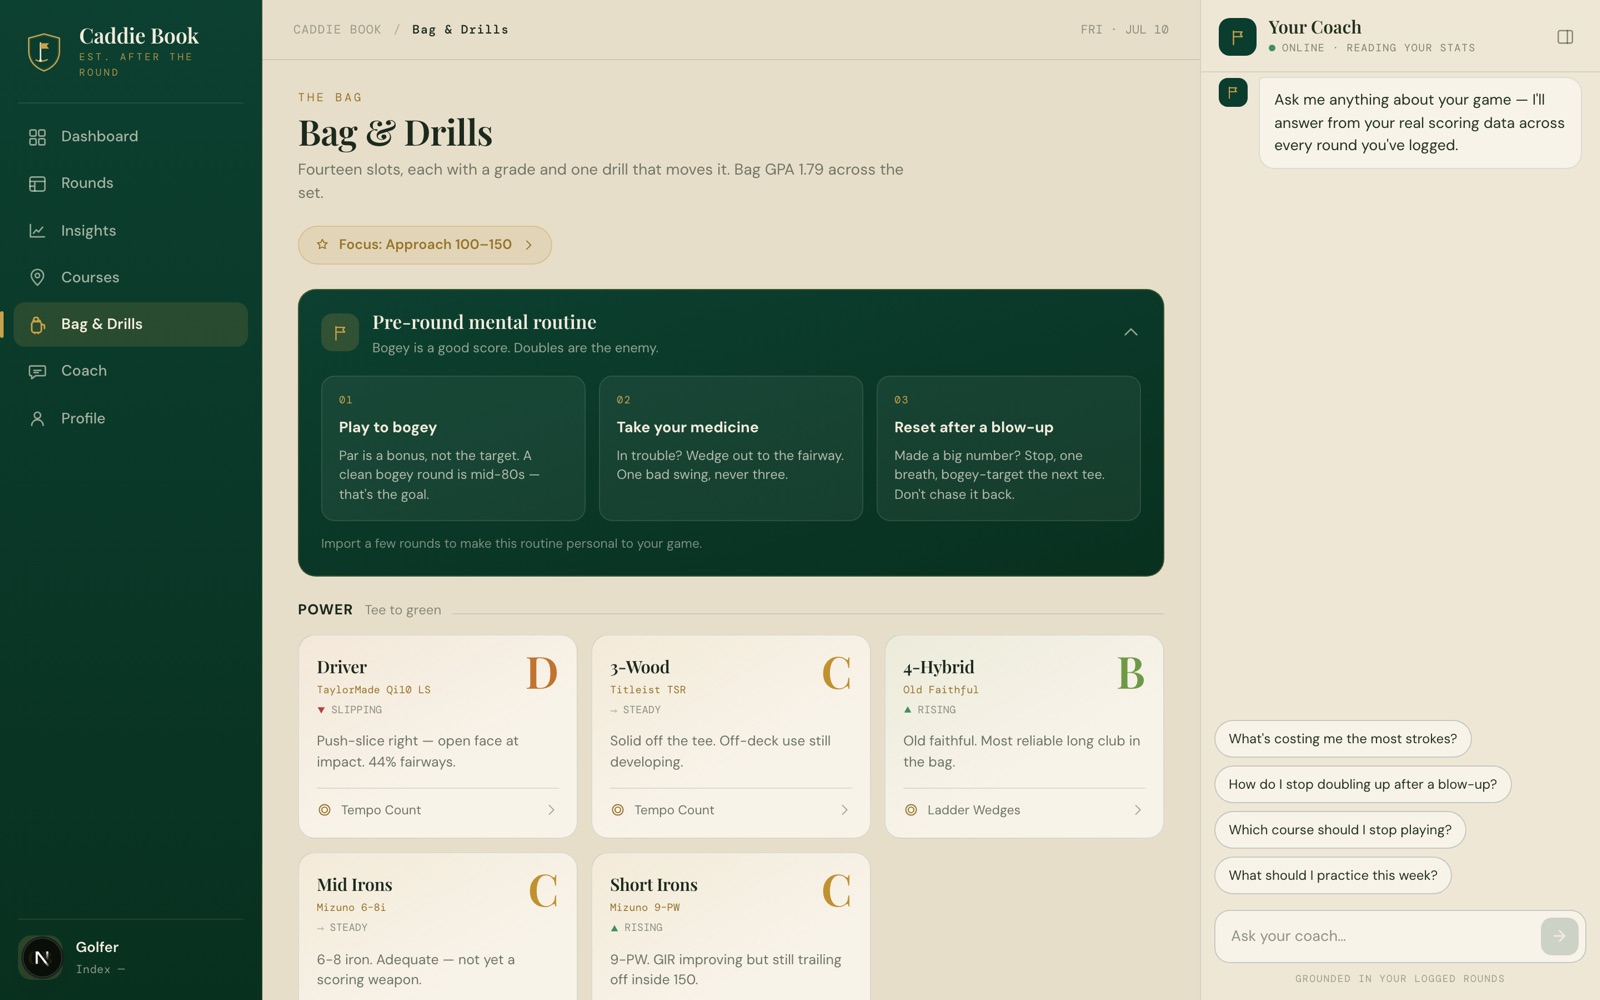The image size is (1600, 1000).
Task: Open the Coach sidebar item
Action: coord(131,371)
